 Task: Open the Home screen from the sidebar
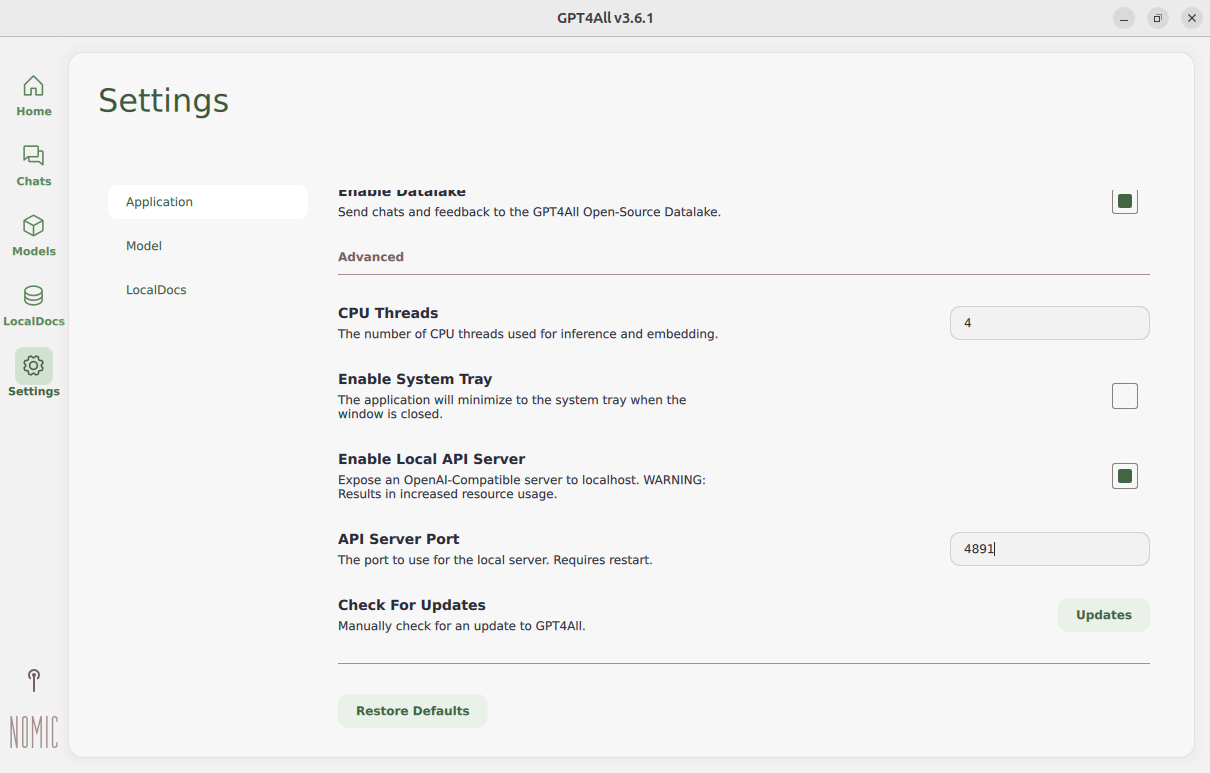click(x=33, y=95)
